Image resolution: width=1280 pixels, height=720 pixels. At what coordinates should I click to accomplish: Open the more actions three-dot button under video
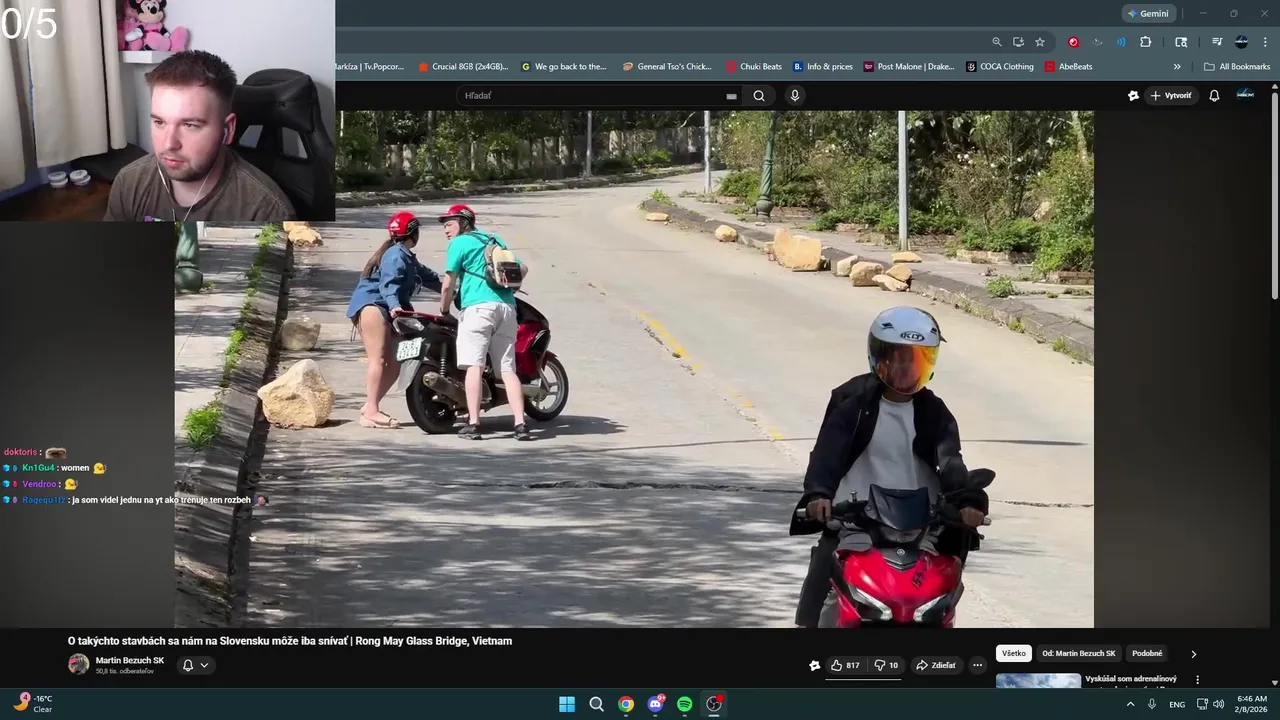point(978,665)
